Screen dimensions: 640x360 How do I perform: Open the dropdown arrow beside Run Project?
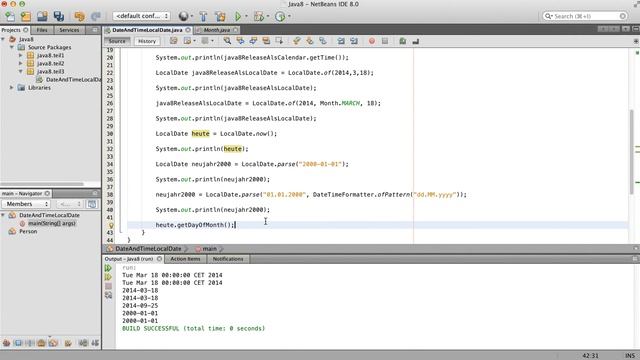(x=247, y=16)
